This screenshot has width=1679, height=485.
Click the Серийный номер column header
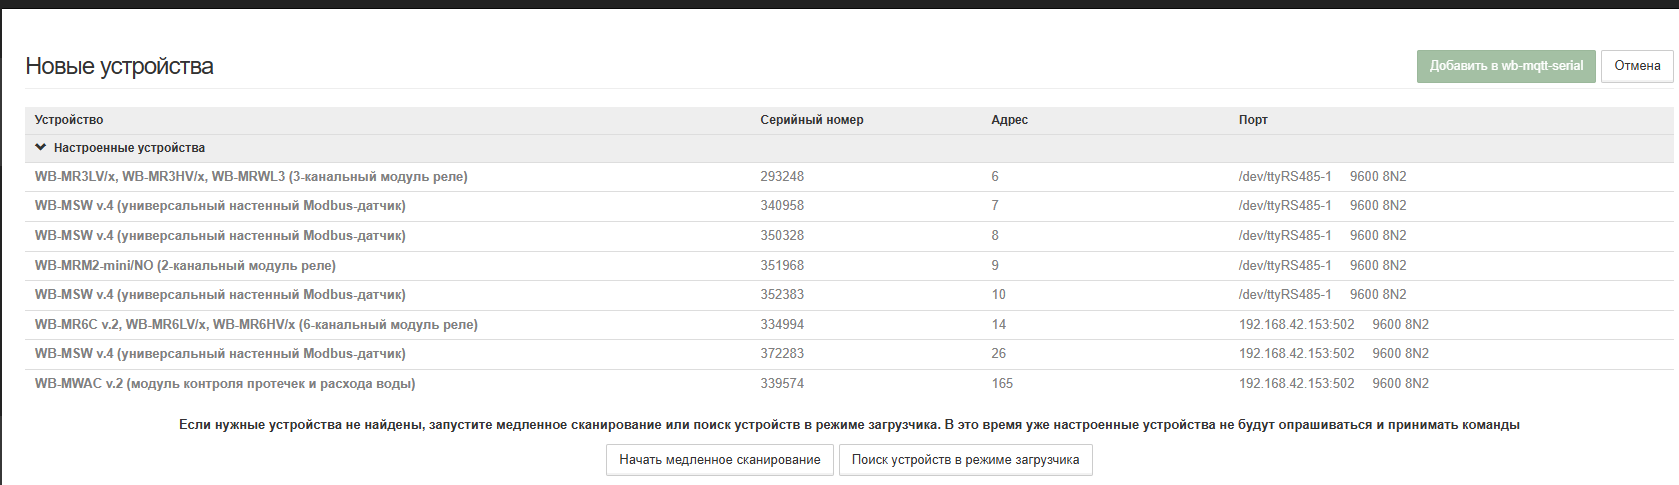pos(811,120)
